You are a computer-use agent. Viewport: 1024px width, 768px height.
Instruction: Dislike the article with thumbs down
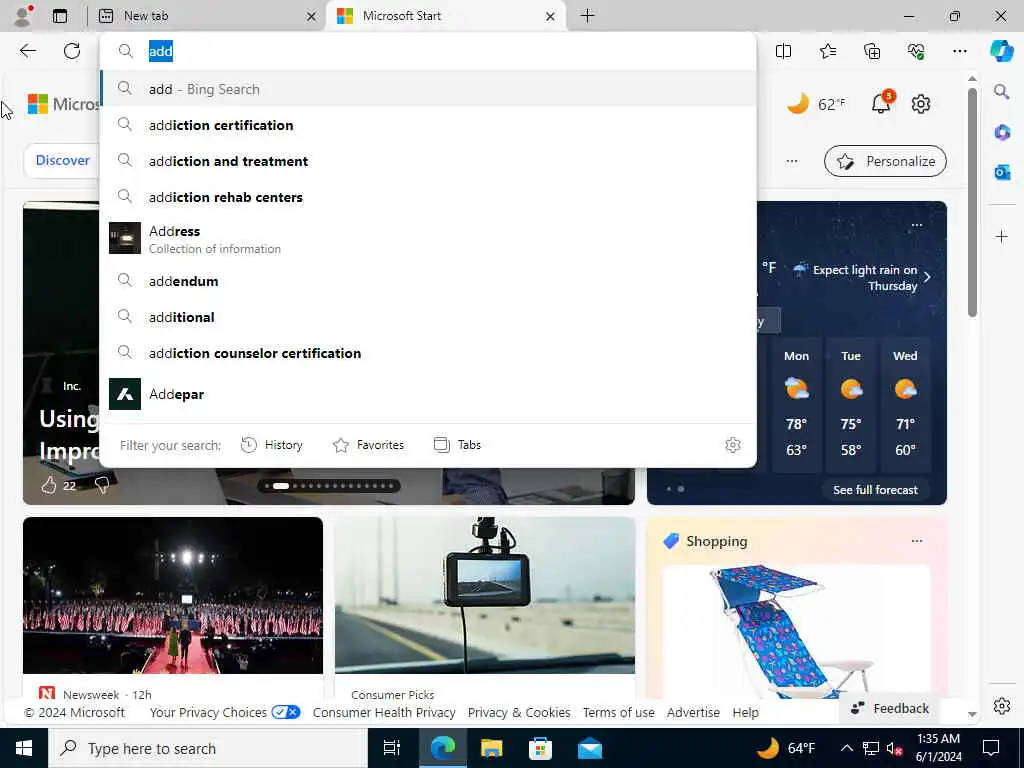click(101, 485)
